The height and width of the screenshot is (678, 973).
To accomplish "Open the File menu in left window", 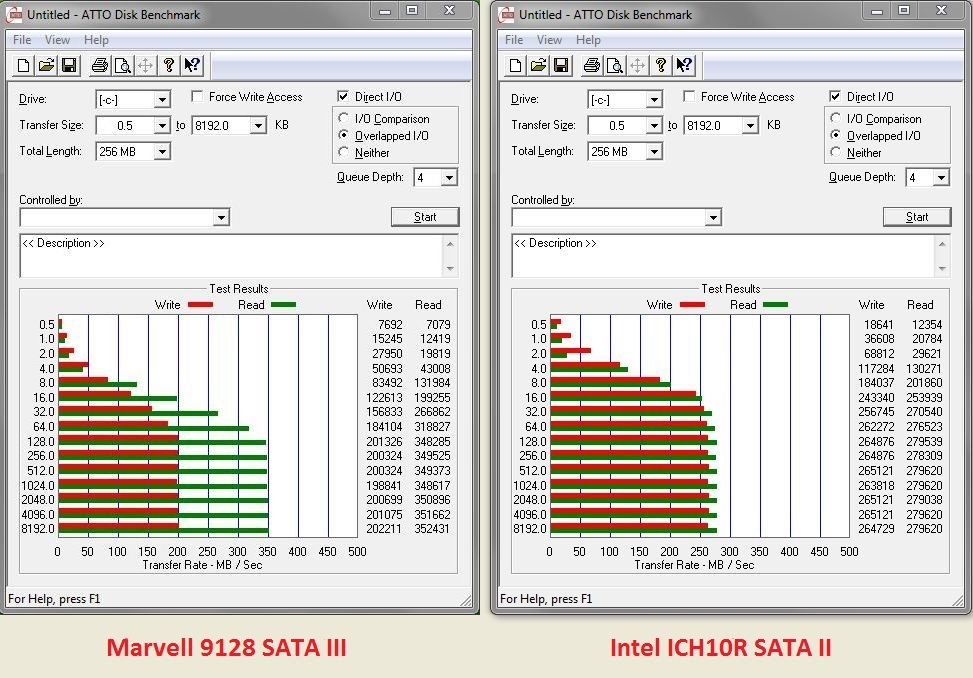I will coord(22,40).
